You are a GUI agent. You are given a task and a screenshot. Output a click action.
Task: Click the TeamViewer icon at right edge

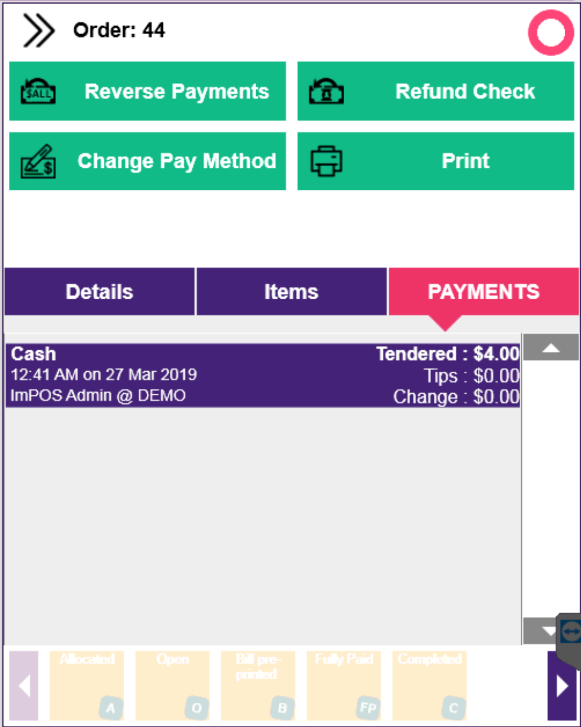pos(569,631)
